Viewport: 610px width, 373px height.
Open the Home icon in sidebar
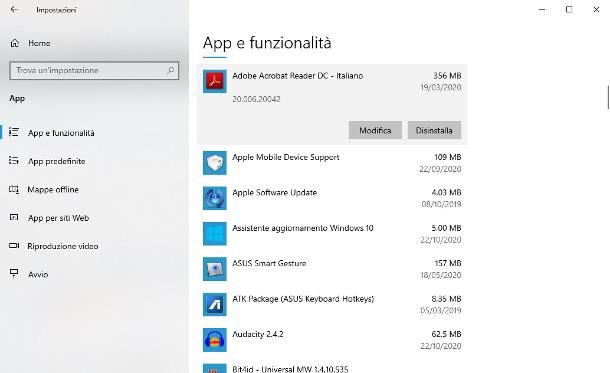(14, 43)
